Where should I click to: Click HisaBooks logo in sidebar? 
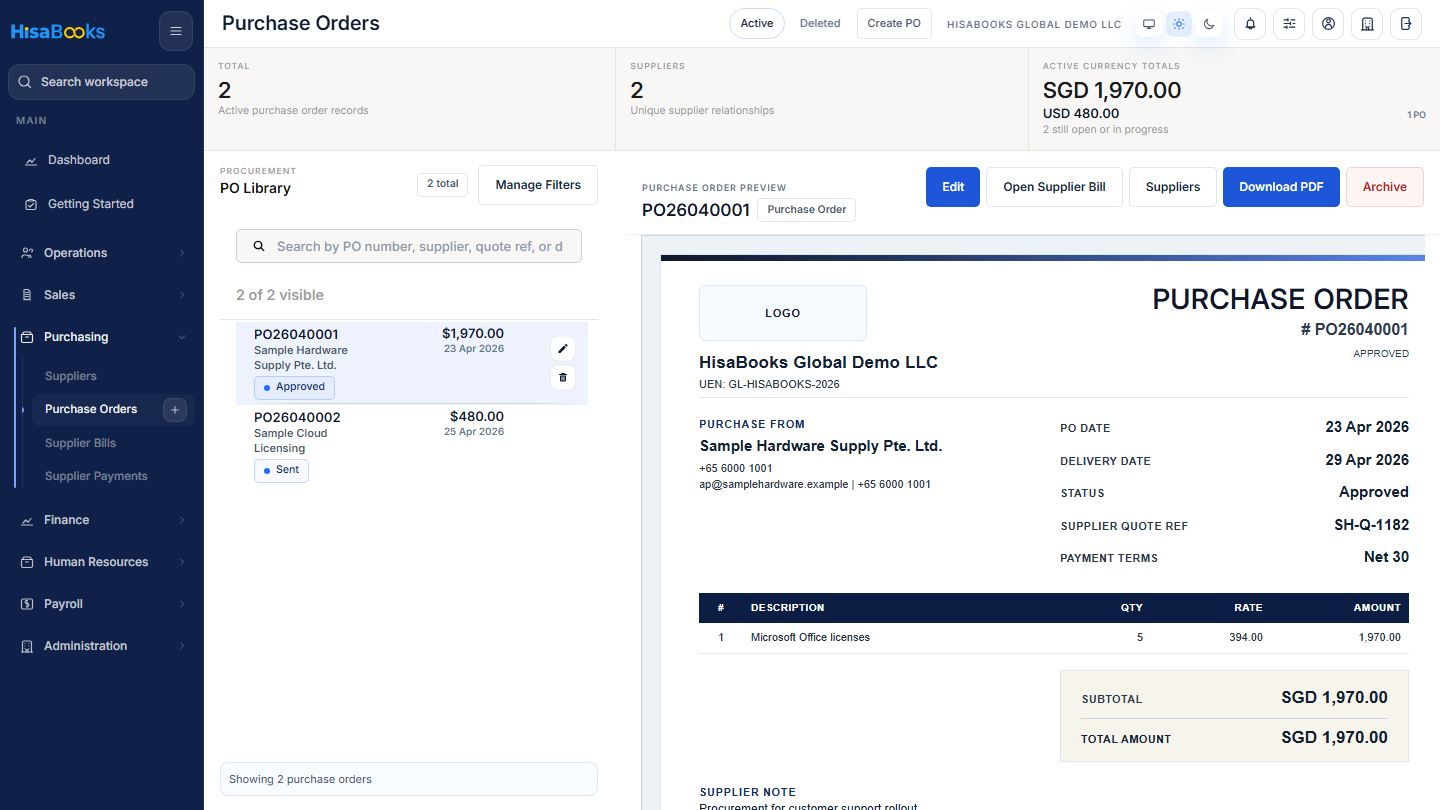(58, 31)
